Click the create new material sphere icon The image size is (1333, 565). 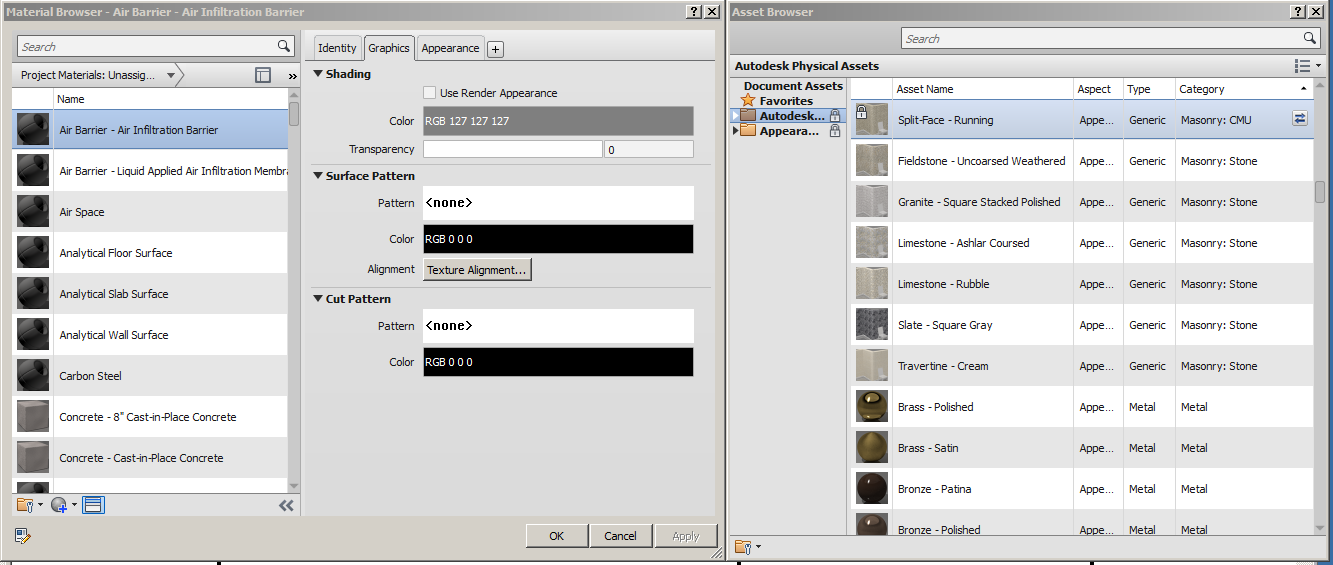tap(58, 505)
